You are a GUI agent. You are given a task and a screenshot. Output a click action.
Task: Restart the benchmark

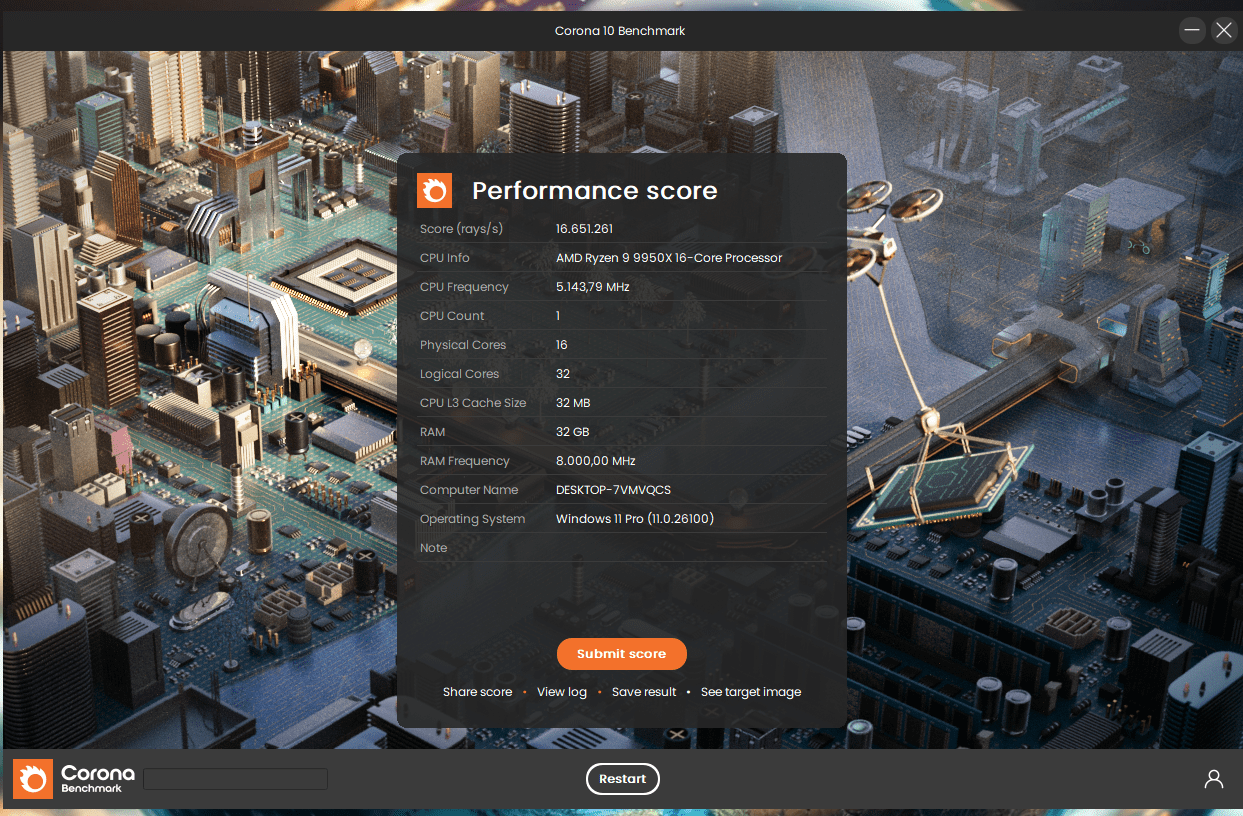(x=623, y=779)
